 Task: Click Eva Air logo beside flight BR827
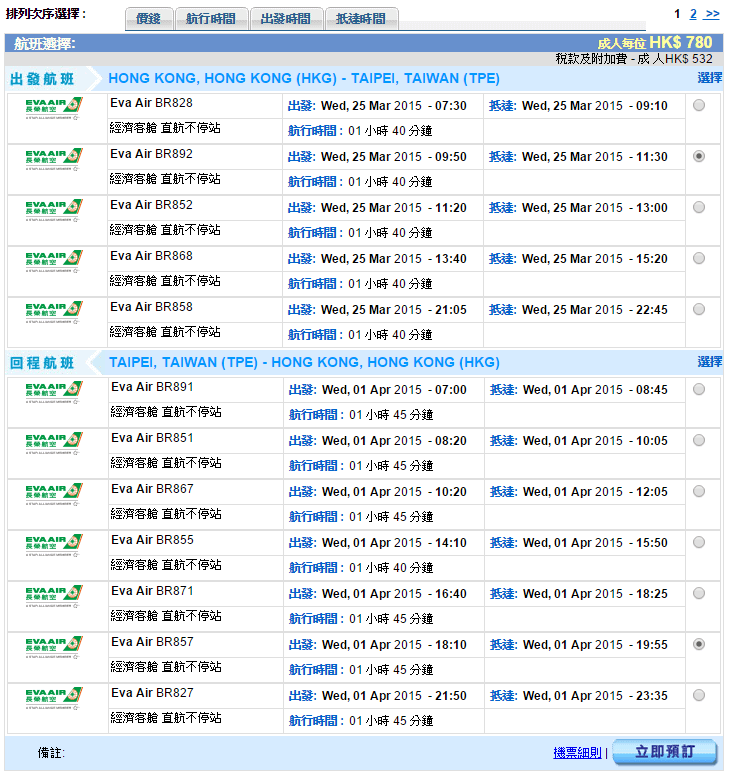click(x=54, y=698)
